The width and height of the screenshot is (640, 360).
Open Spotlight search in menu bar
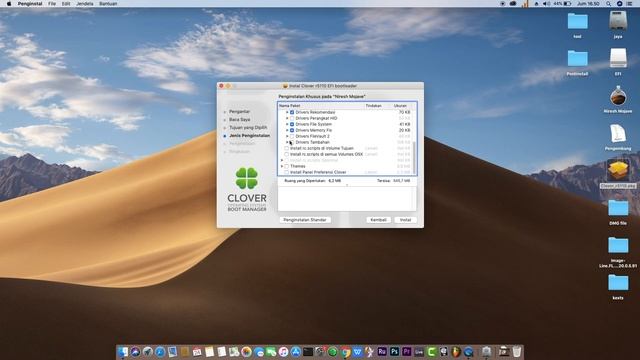click(608, 4)
